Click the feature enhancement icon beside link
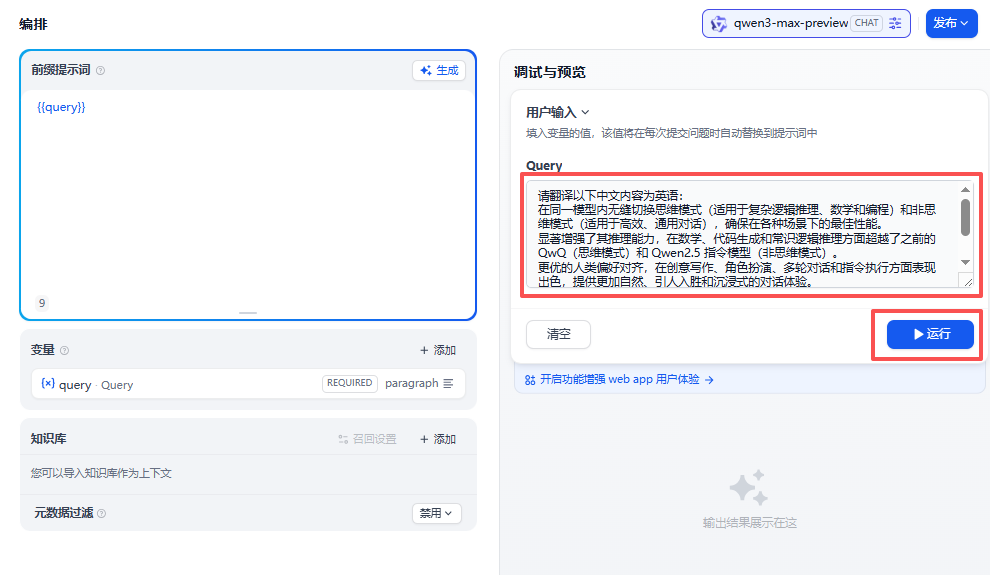This screenshot has height=575, width=990. pos(530,379)
